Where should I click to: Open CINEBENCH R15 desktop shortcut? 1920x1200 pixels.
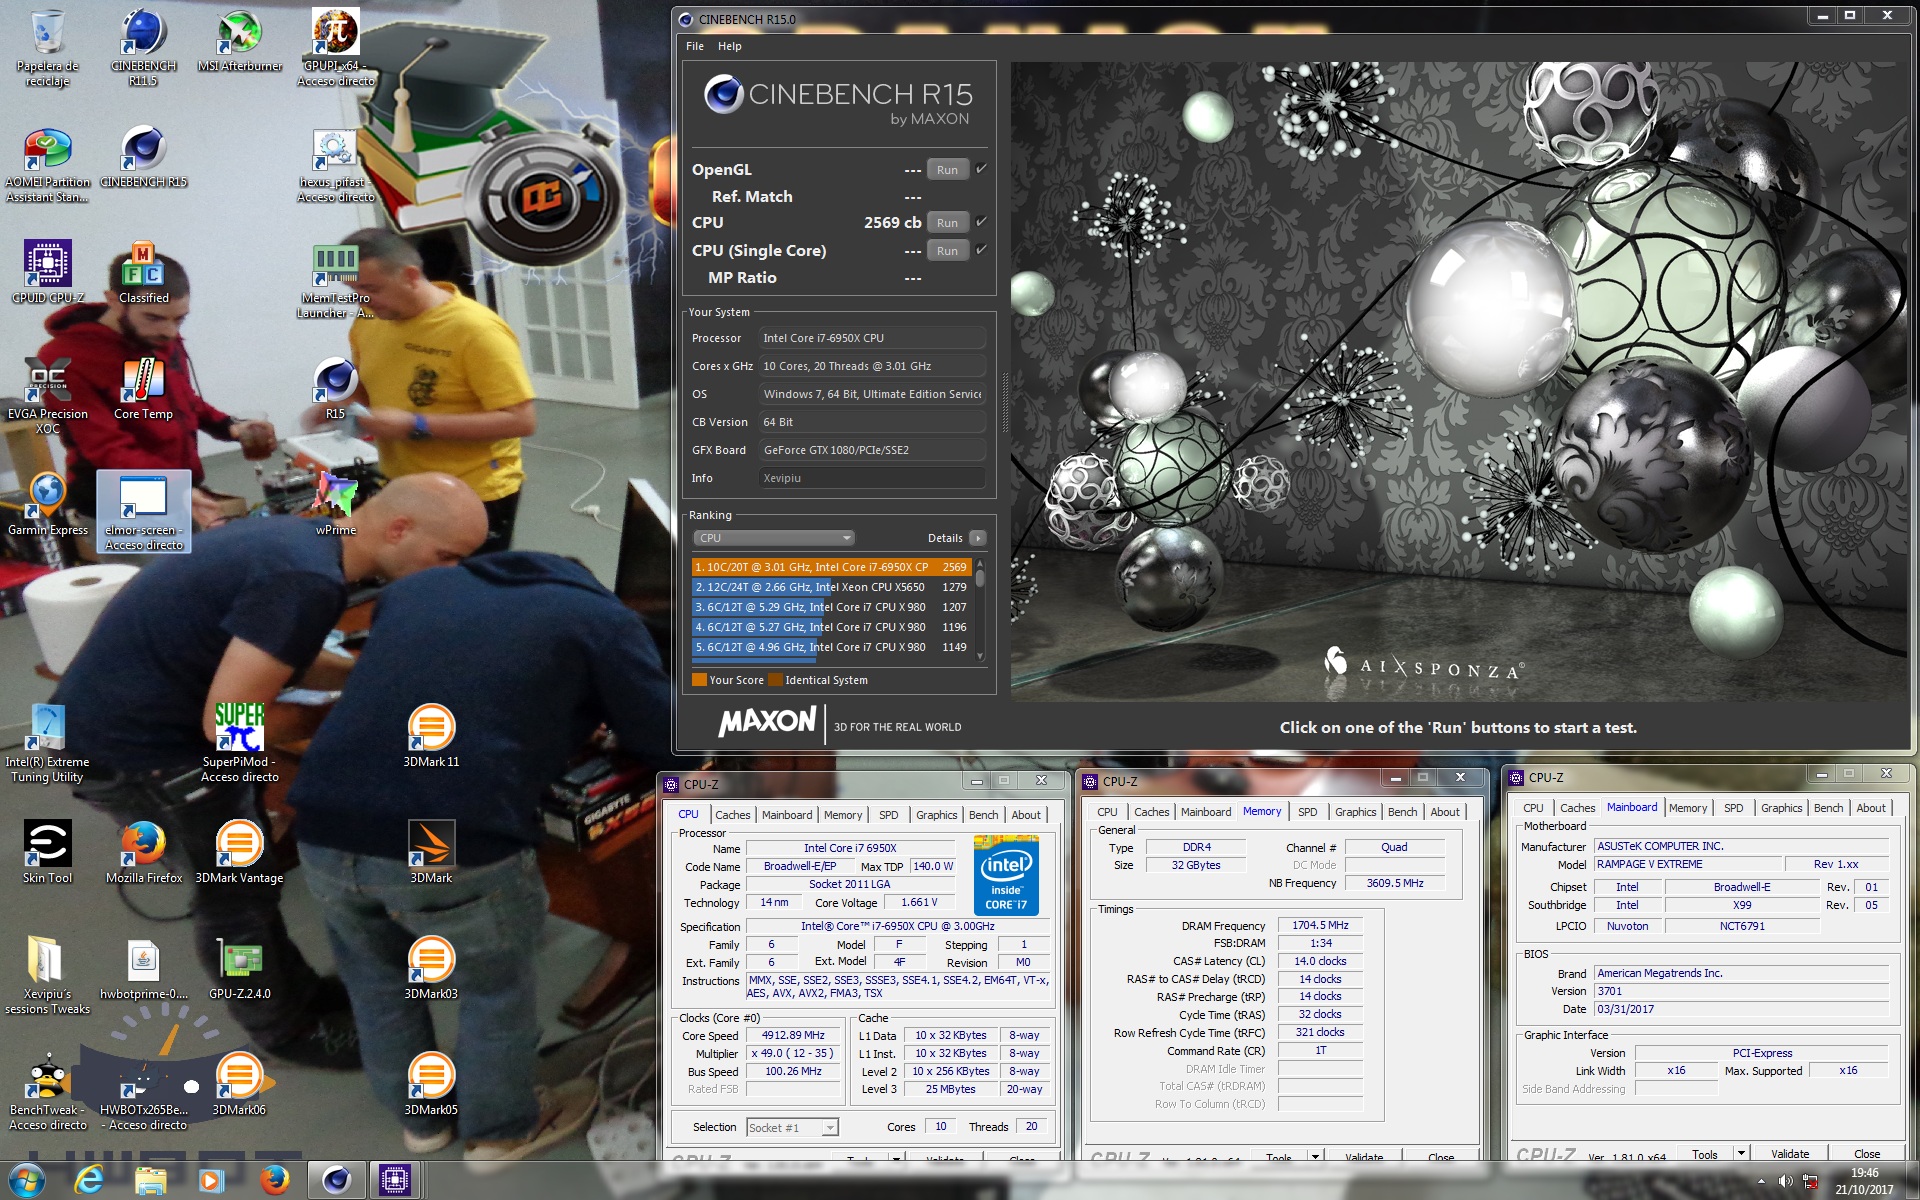[143, 158]
